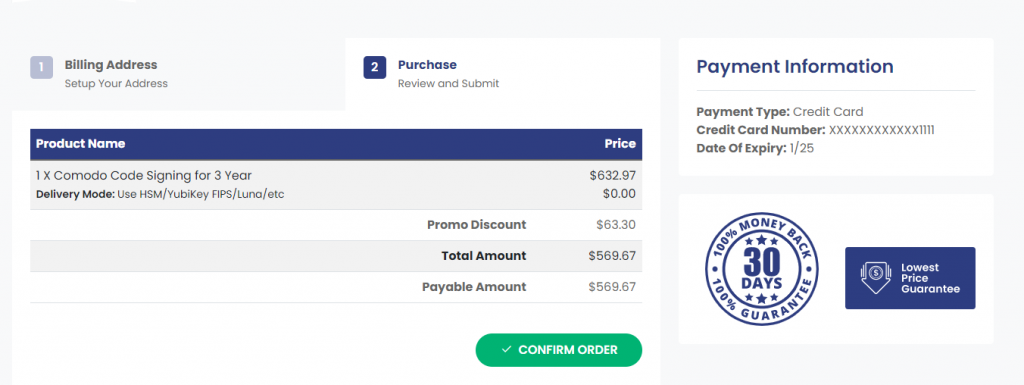This screenshot has height=385, width=1024.
Task: Click the Price column header
Action: (x=620, y=144)
